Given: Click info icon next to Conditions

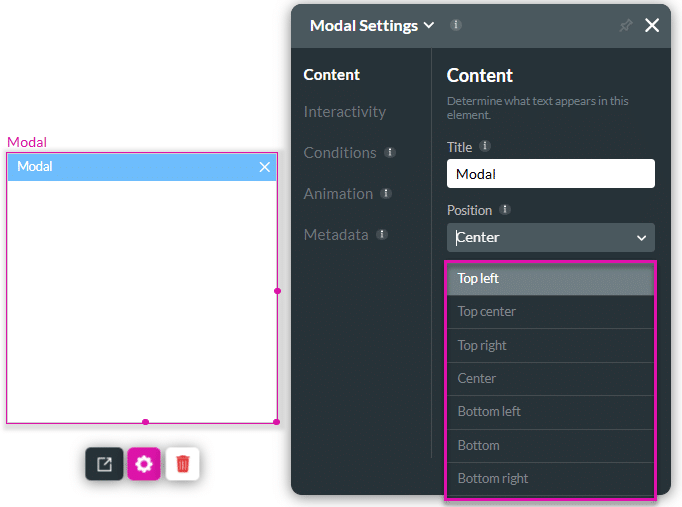Looking at the screenshot, I should 390,153.
